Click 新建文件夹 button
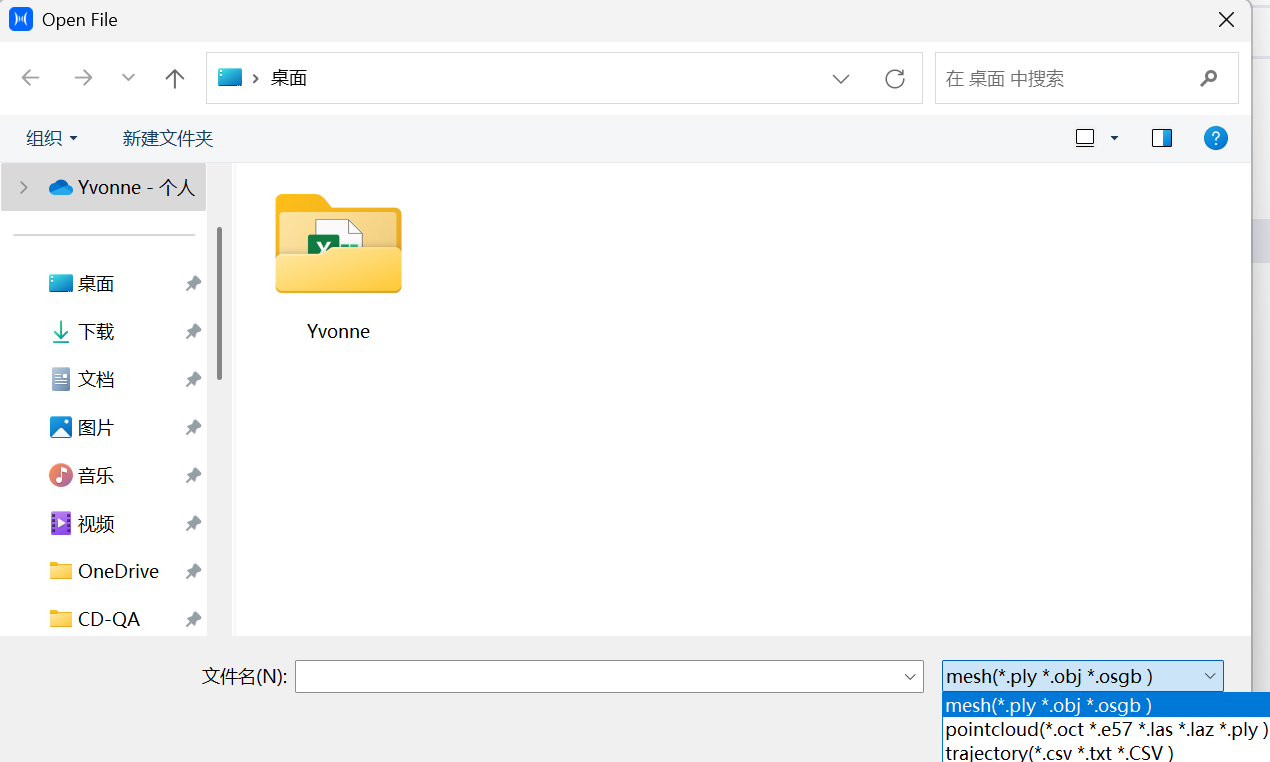 pos(168,138)
